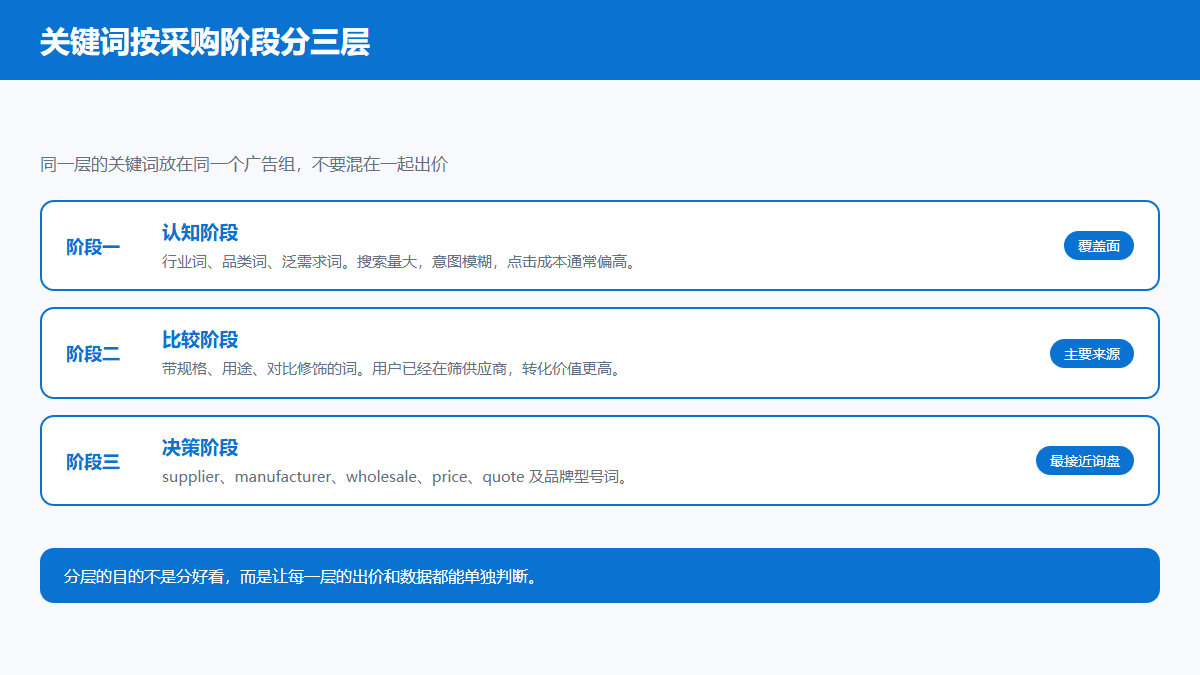Click the footer note 分层的目的不是分好看
1200x675 pixels.
[600, 576]
